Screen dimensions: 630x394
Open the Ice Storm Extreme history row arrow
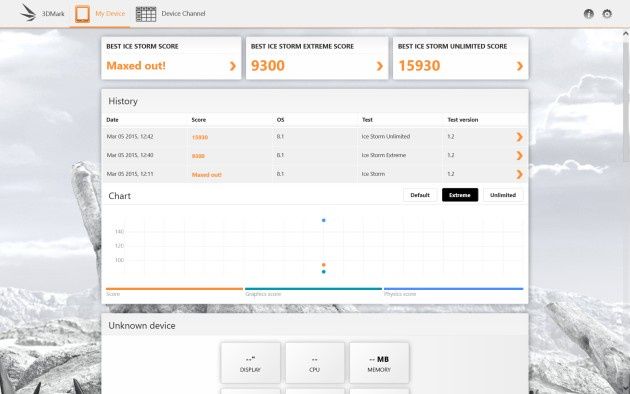click(519, 155)
